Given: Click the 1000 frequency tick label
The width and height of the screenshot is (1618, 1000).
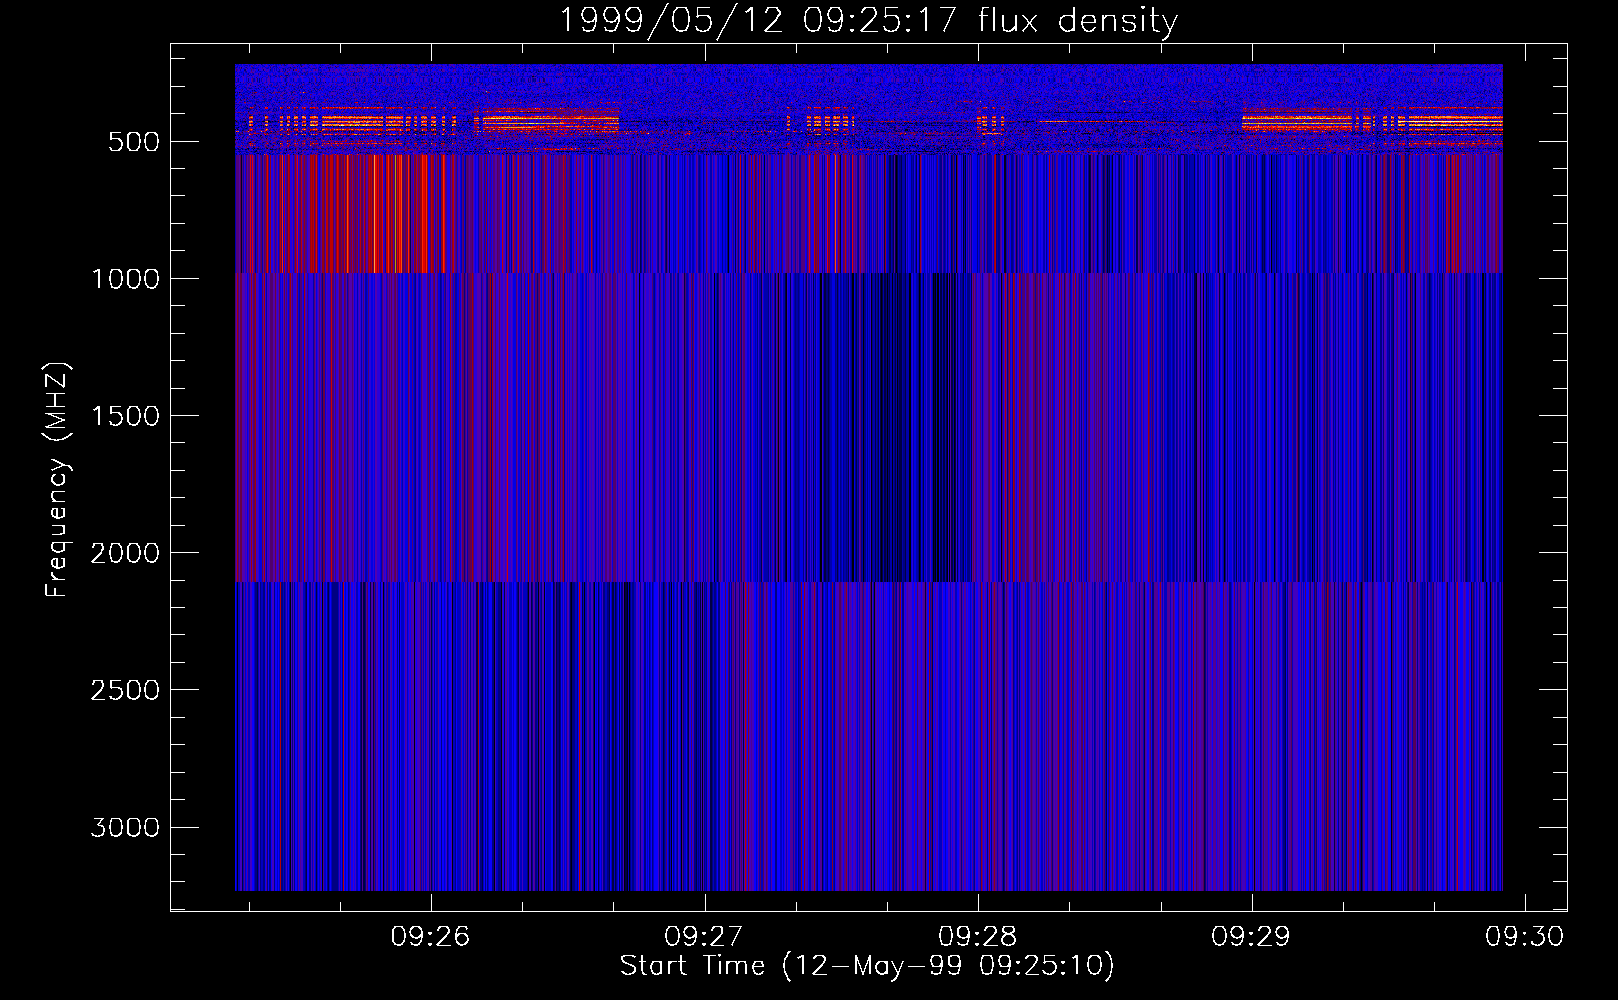Looking at the screenshot, I should pyautogui.click(x=125, y=279).
